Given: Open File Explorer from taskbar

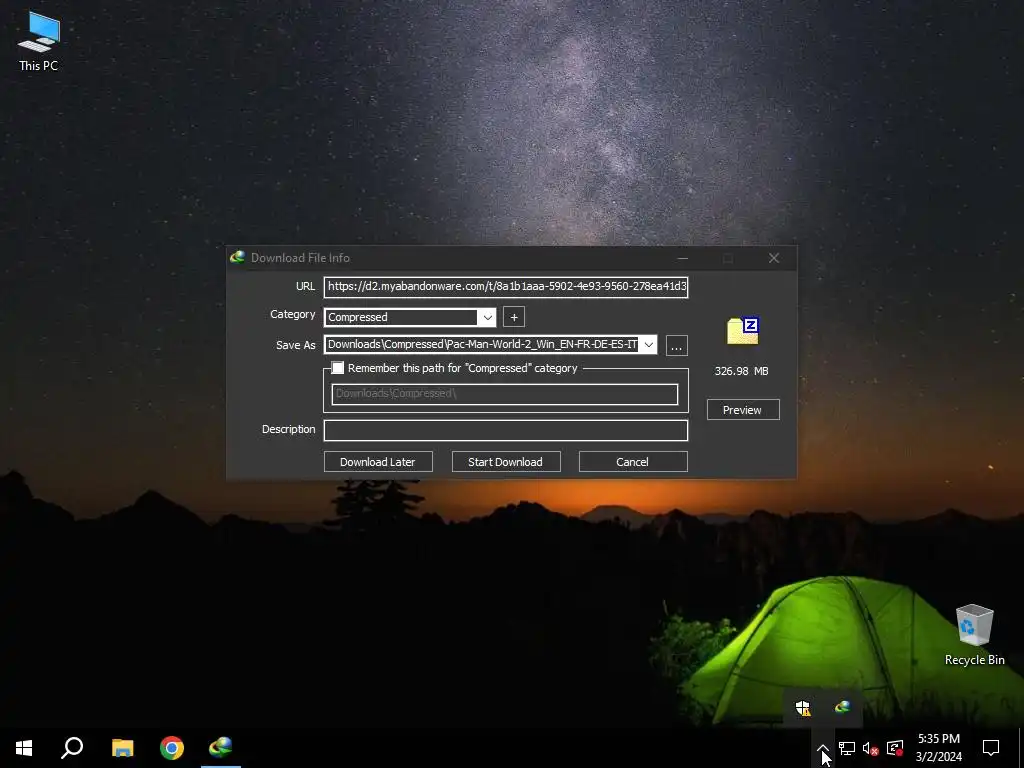Looking at the screenshot, I should 122,748.
